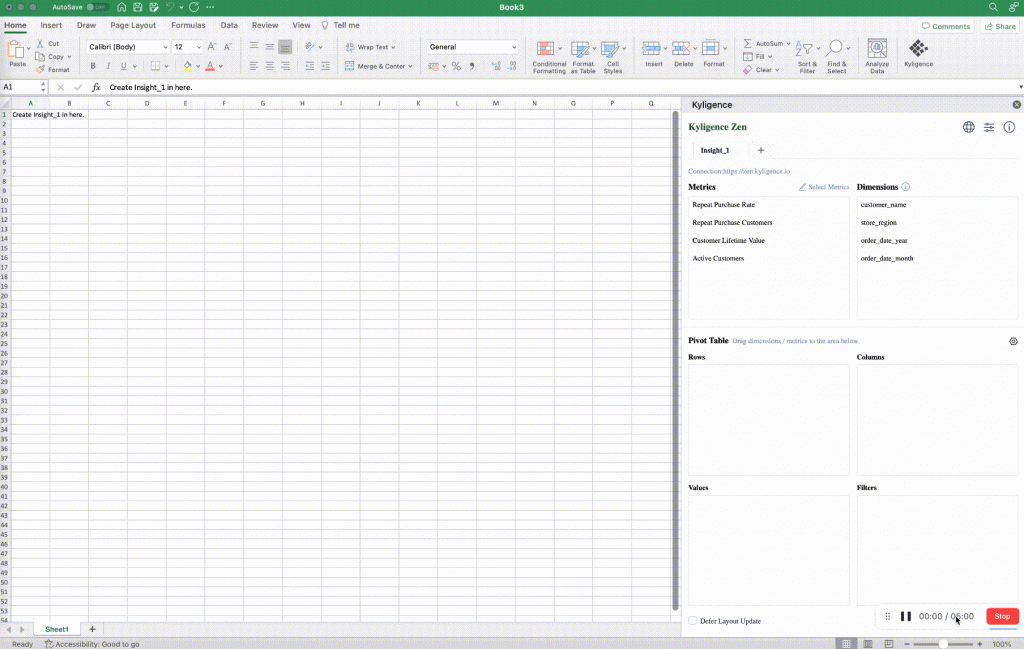Open the Review ribbon tab
Screen dimensions: 1024x649
[x=264, y=25]
